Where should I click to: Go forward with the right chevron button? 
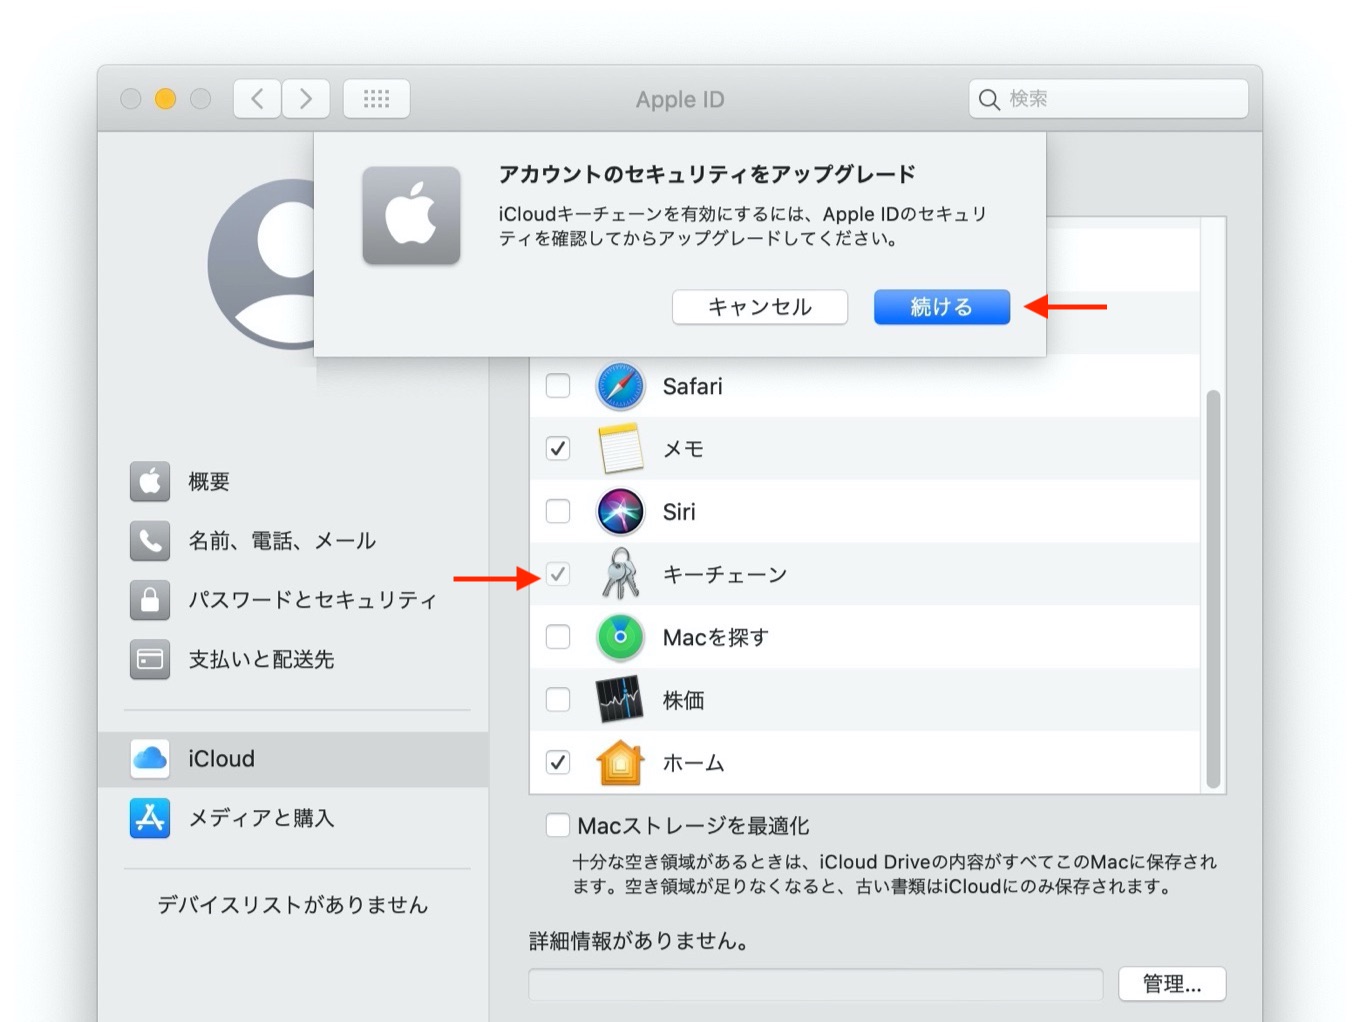click(x=305, y=98)
